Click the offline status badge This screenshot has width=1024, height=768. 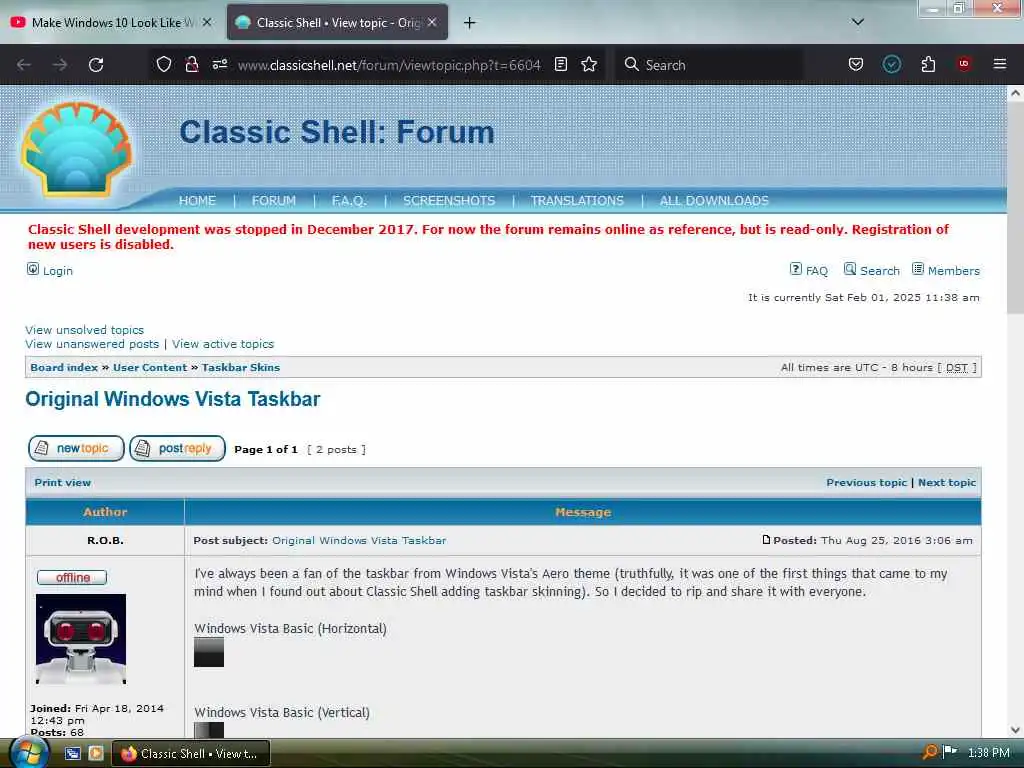(72, 577)
